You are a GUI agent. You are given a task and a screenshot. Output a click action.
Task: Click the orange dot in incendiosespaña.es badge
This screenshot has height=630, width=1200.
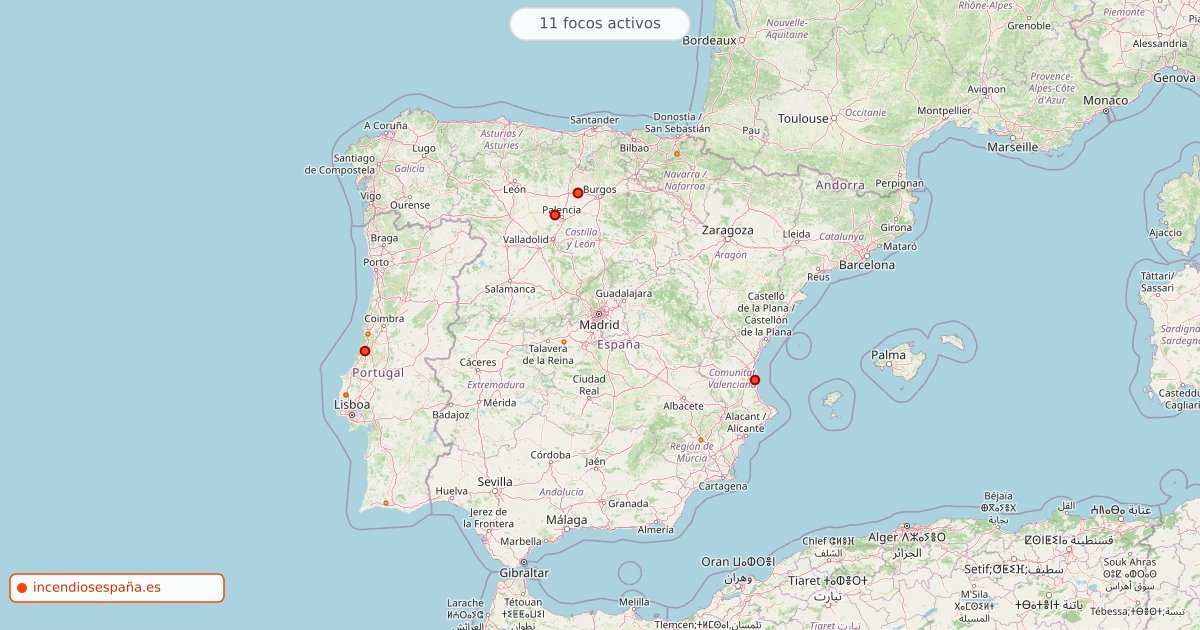coord(21,588)
